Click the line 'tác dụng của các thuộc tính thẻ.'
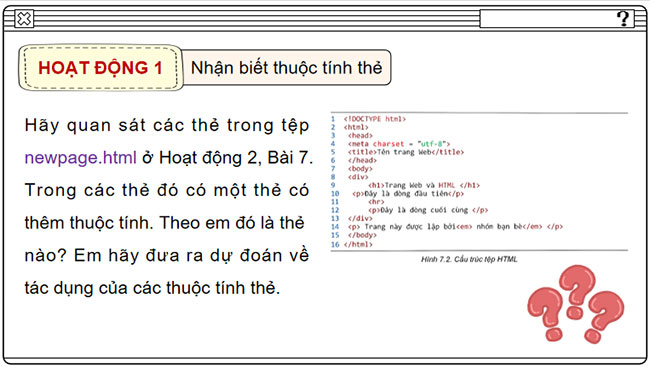 pos(152,287)
